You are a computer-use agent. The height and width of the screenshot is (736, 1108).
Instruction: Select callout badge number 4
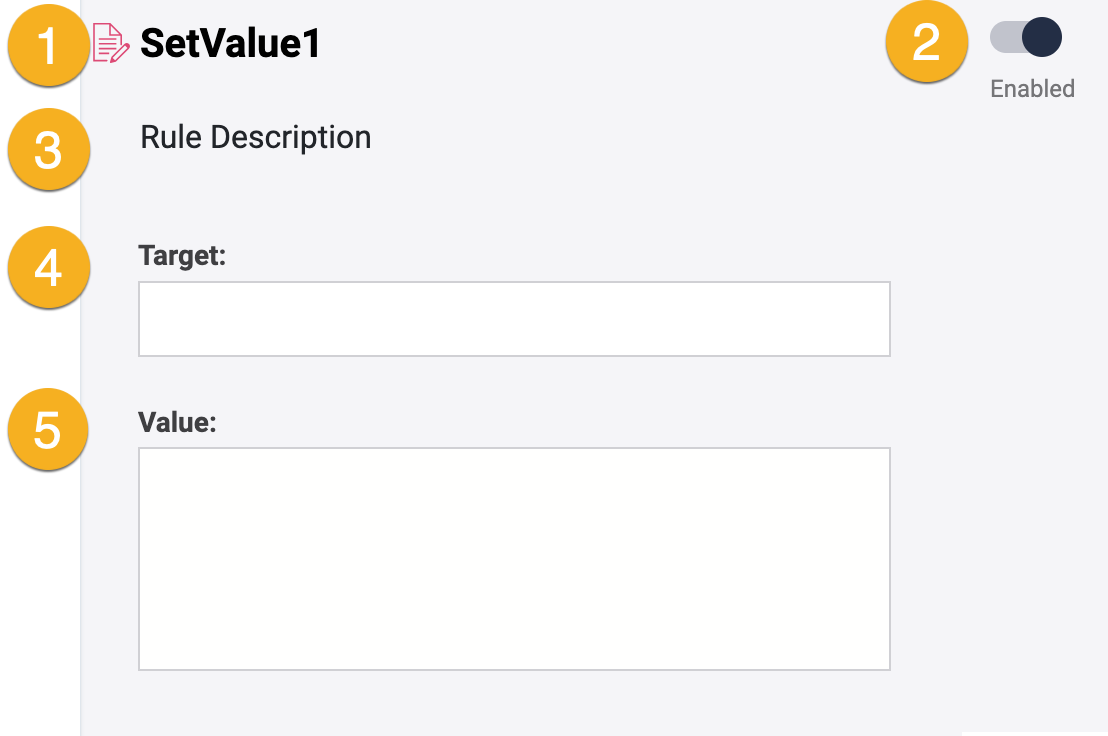(48, 267)
